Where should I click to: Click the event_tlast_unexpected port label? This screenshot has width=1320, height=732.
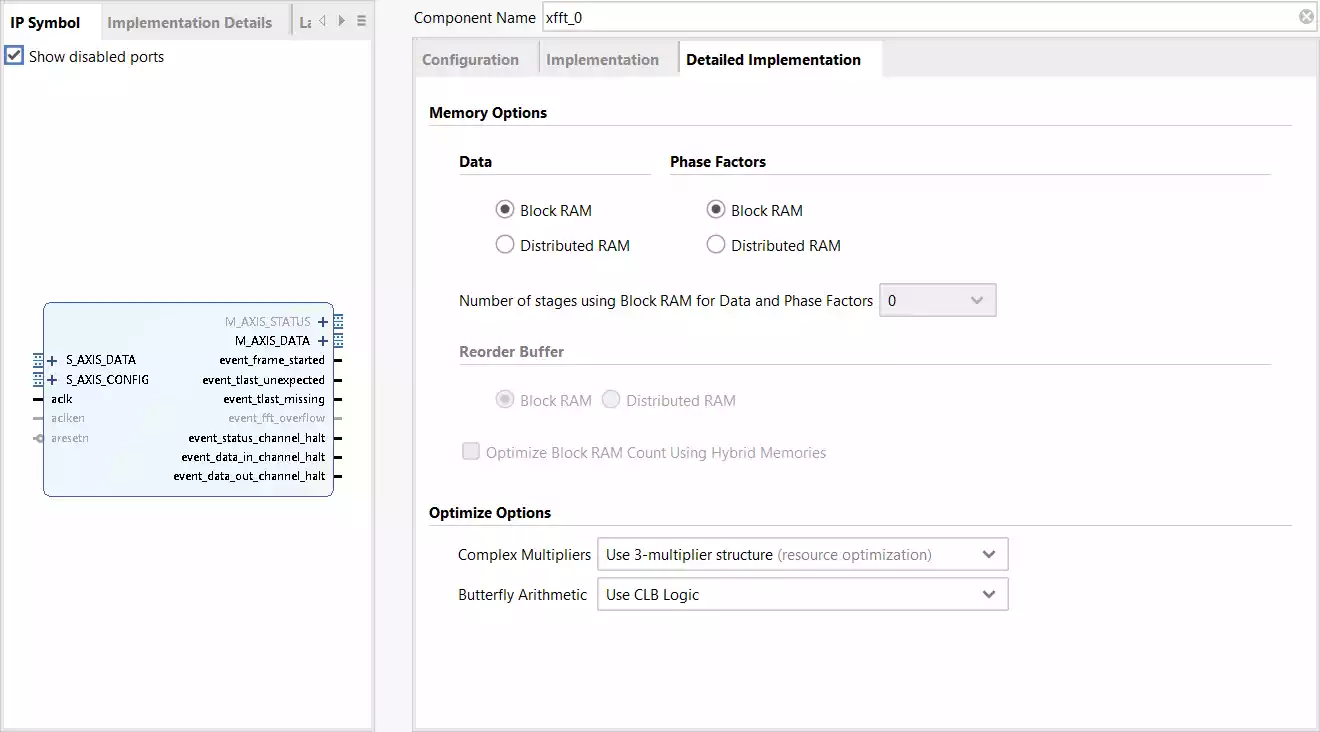pos(264,380)
